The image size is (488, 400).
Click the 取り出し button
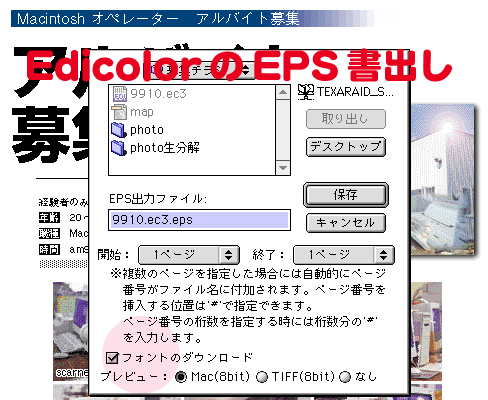[346, 119]
